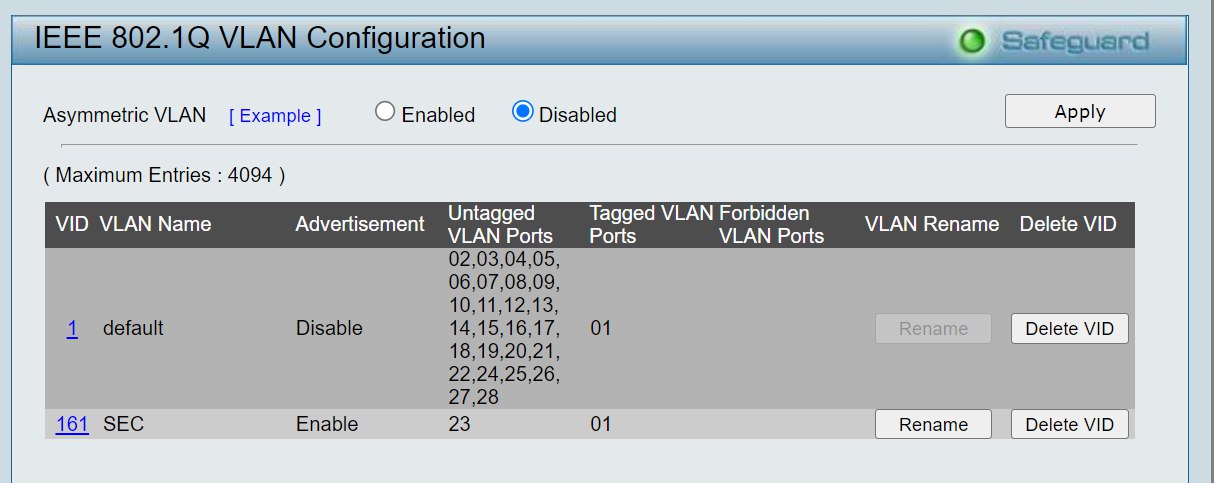Click the untagged port list of default VLAN
This screenshot has width=1214, height=483.
click(505, 328)
